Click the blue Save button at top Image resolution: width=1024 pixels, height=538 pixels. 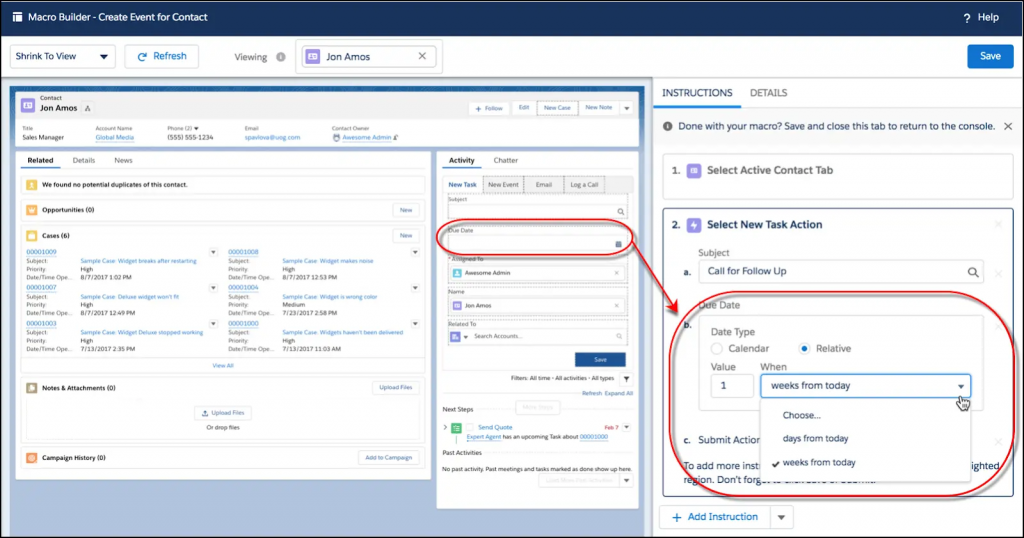[x=990, y=56]
